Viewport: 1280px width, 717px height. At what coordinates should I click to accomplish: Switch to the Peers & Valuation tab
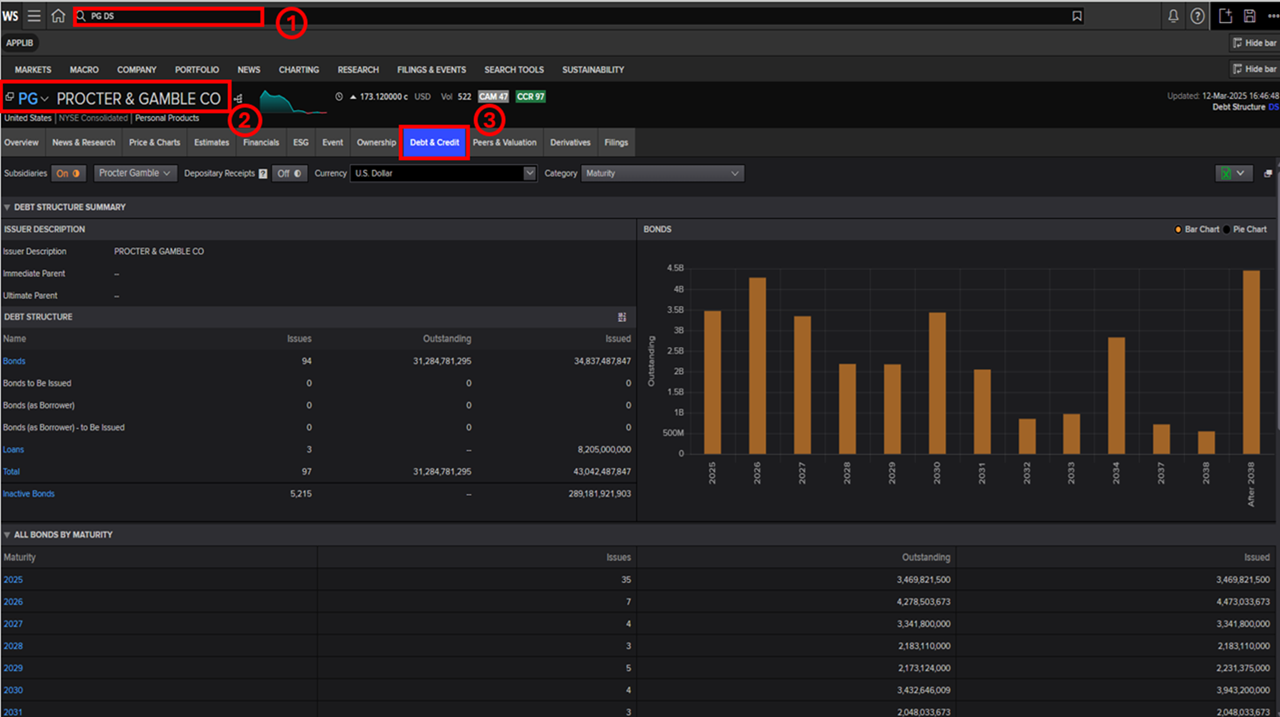[x=505, y=142]
